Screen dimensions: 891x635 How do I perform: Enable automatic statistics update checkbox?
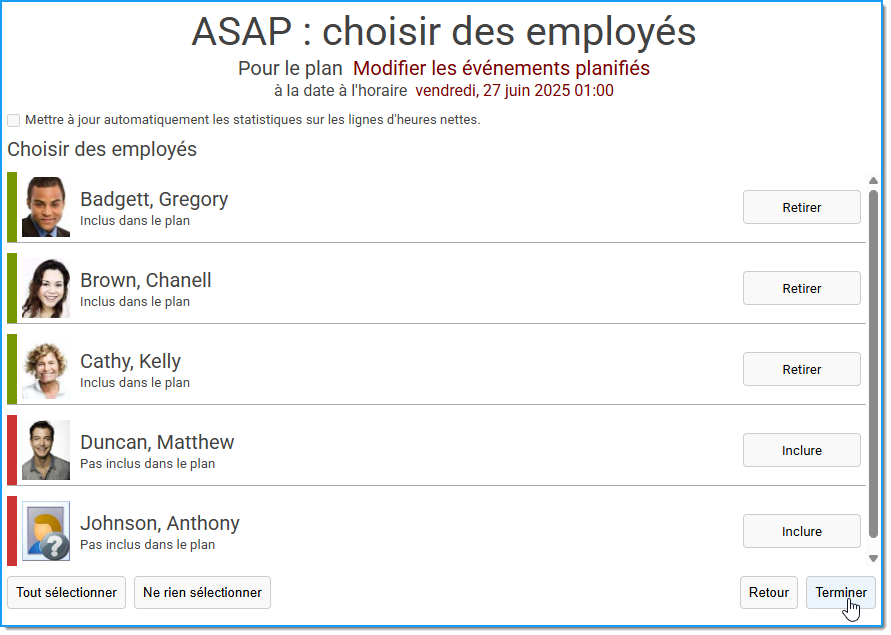(14, 120)
